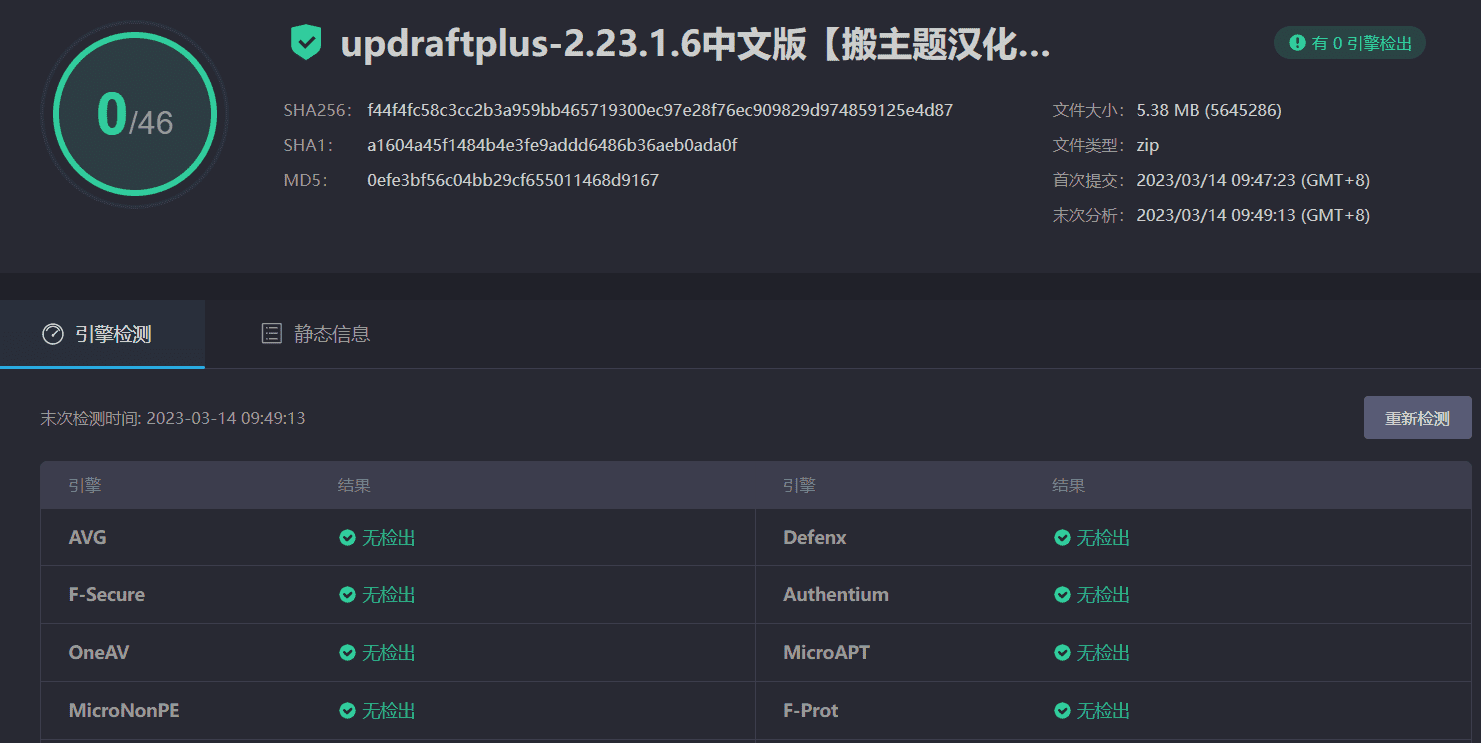Click 无检出 result in AVG row
Image resolution: width=1481 pixels, height=743 pixels.
388,538
